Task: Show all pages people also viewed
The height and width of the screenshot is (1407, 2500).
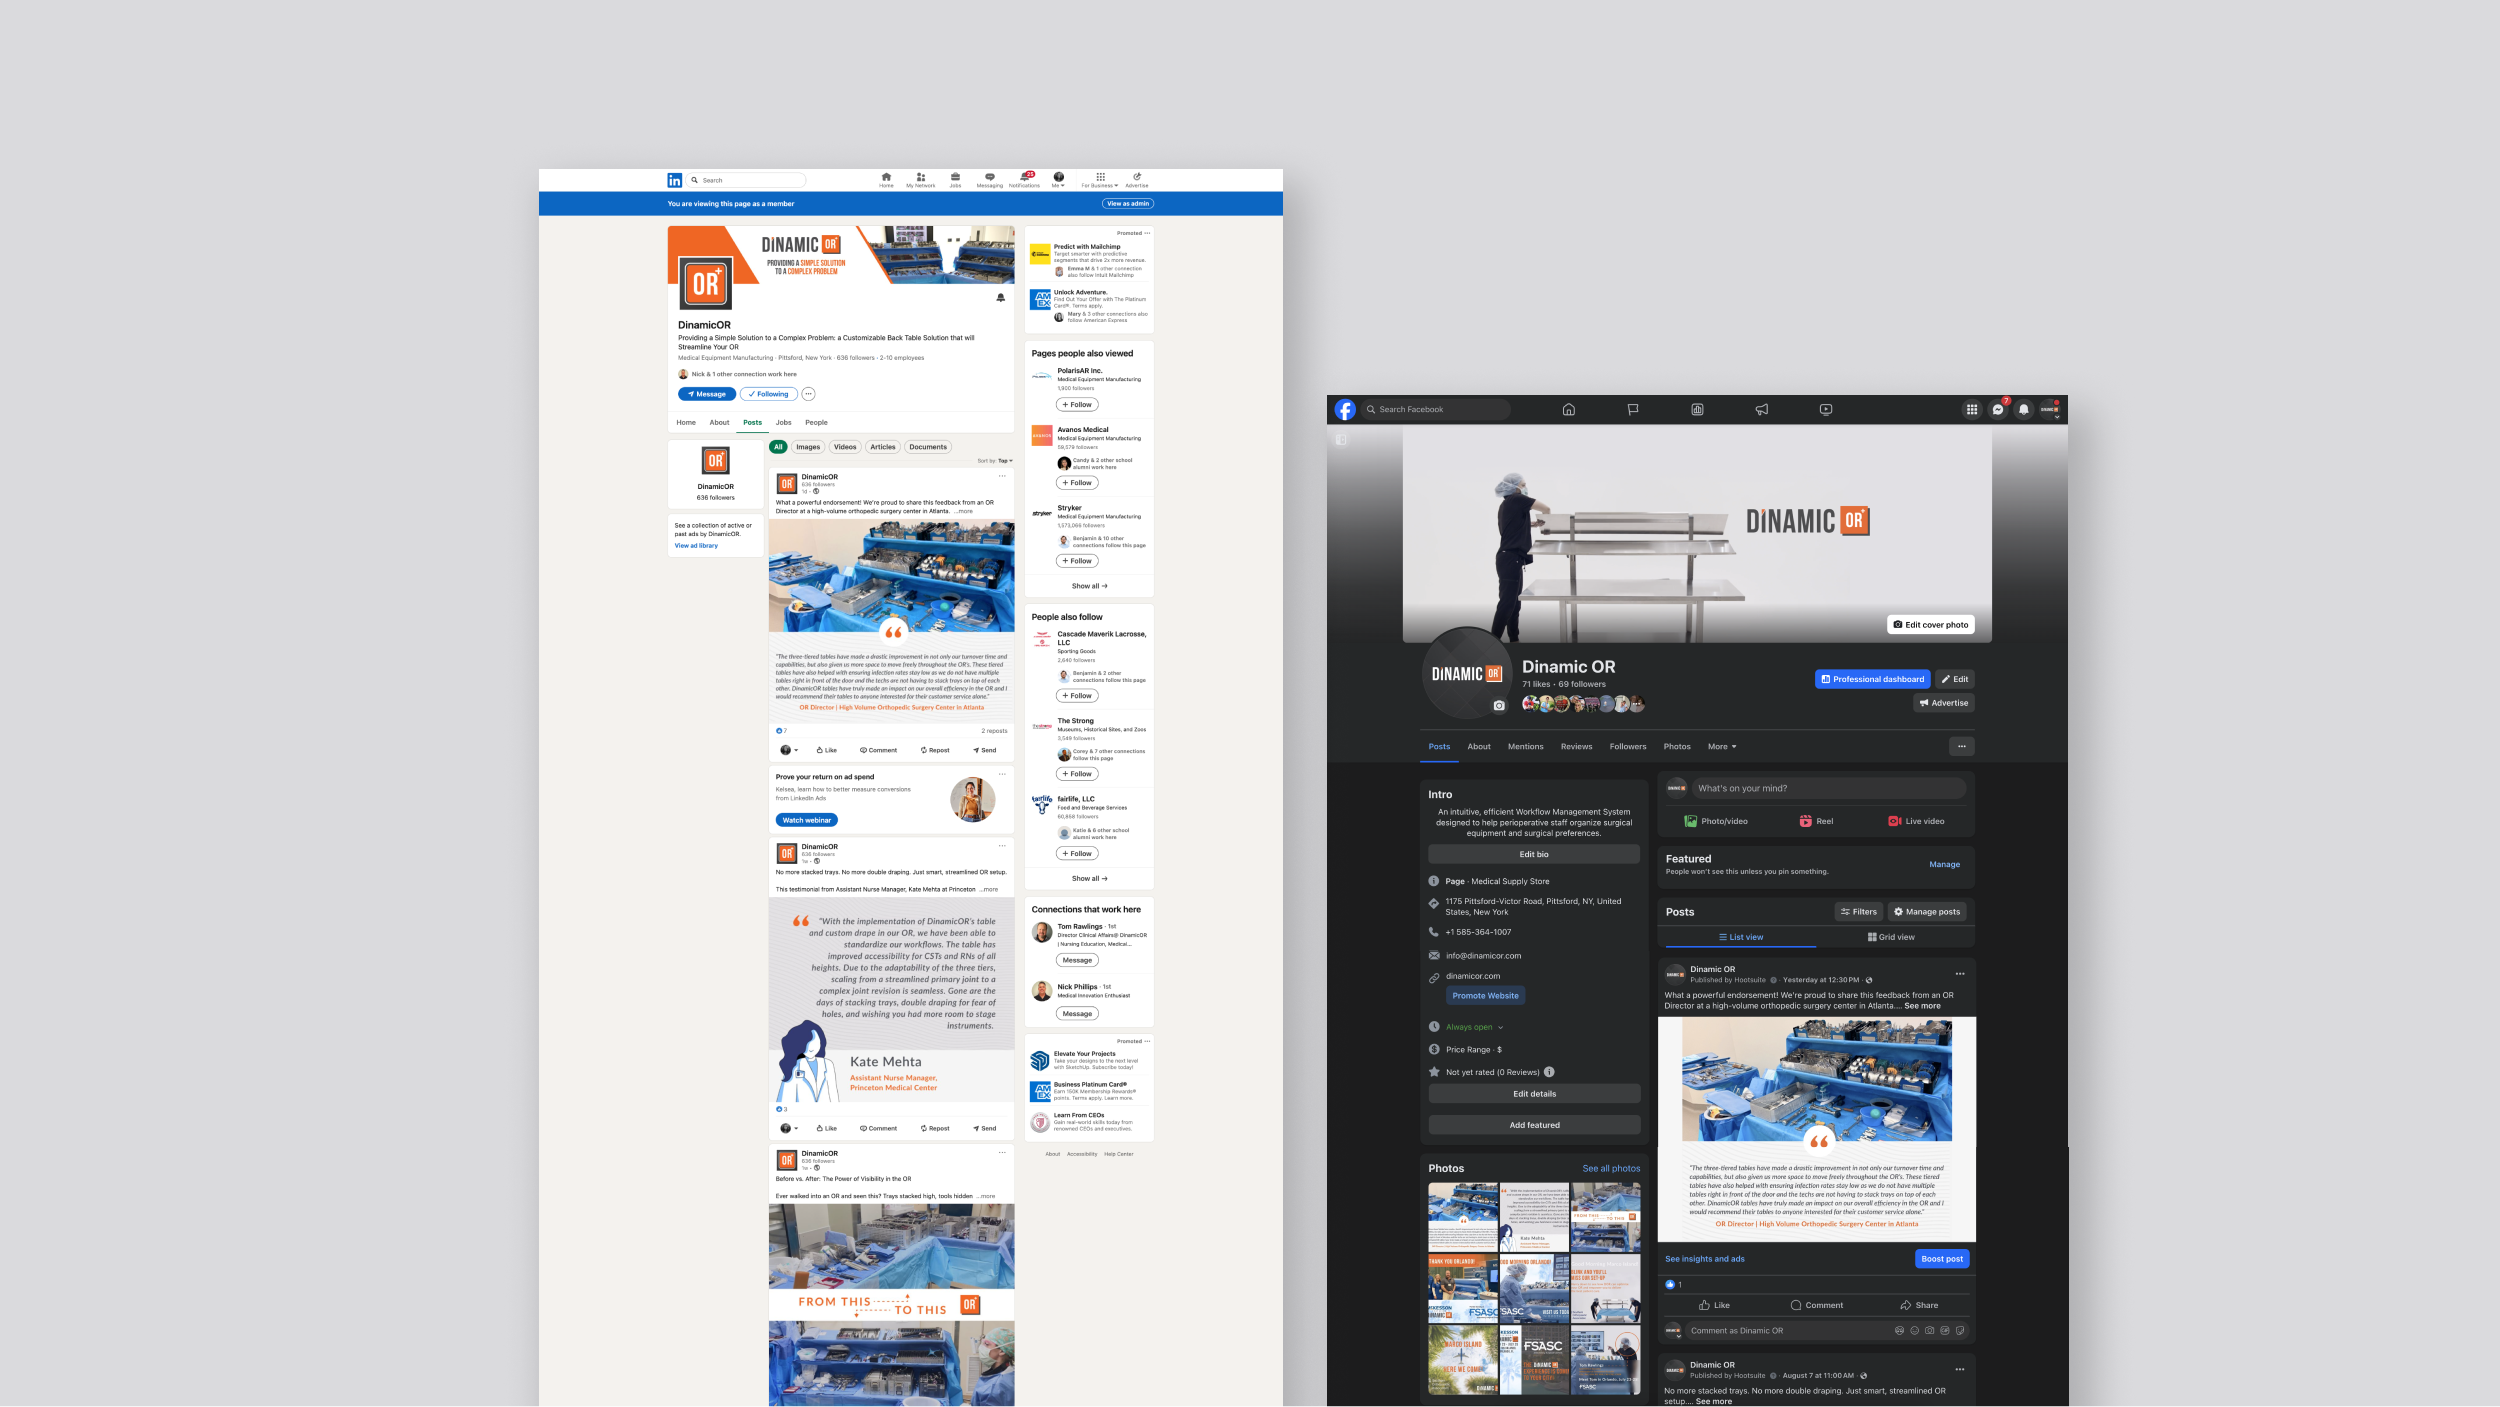Action: click(1089, 586)
